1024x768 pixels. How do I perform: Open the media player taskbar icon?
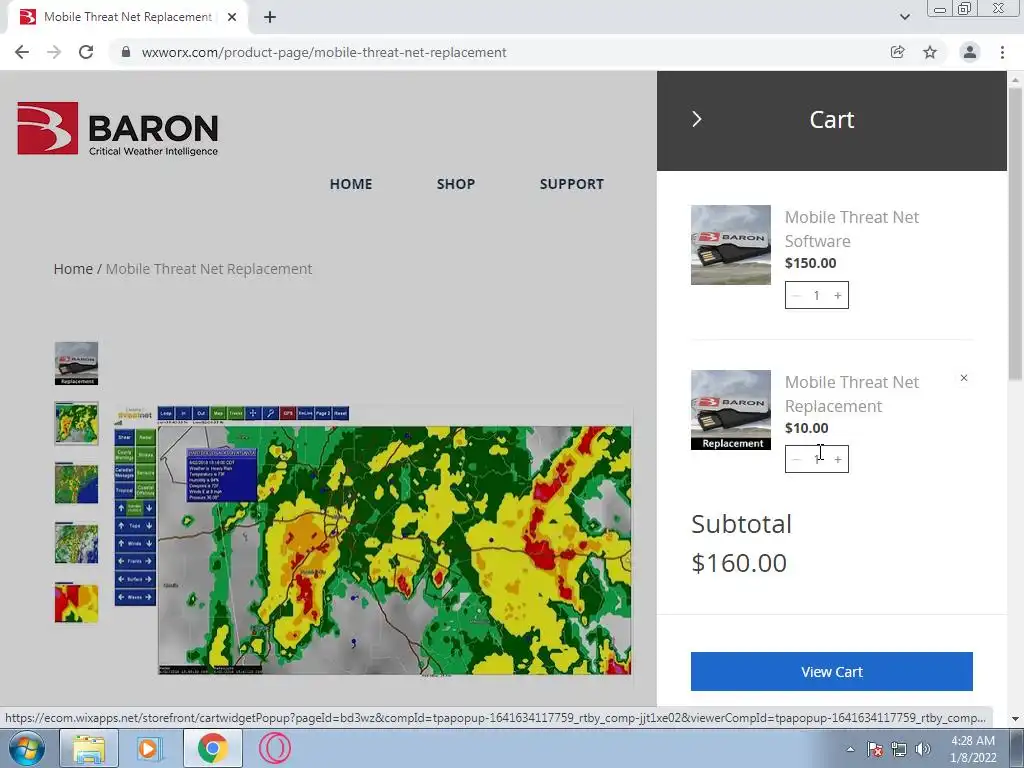[x=149, y=748]
